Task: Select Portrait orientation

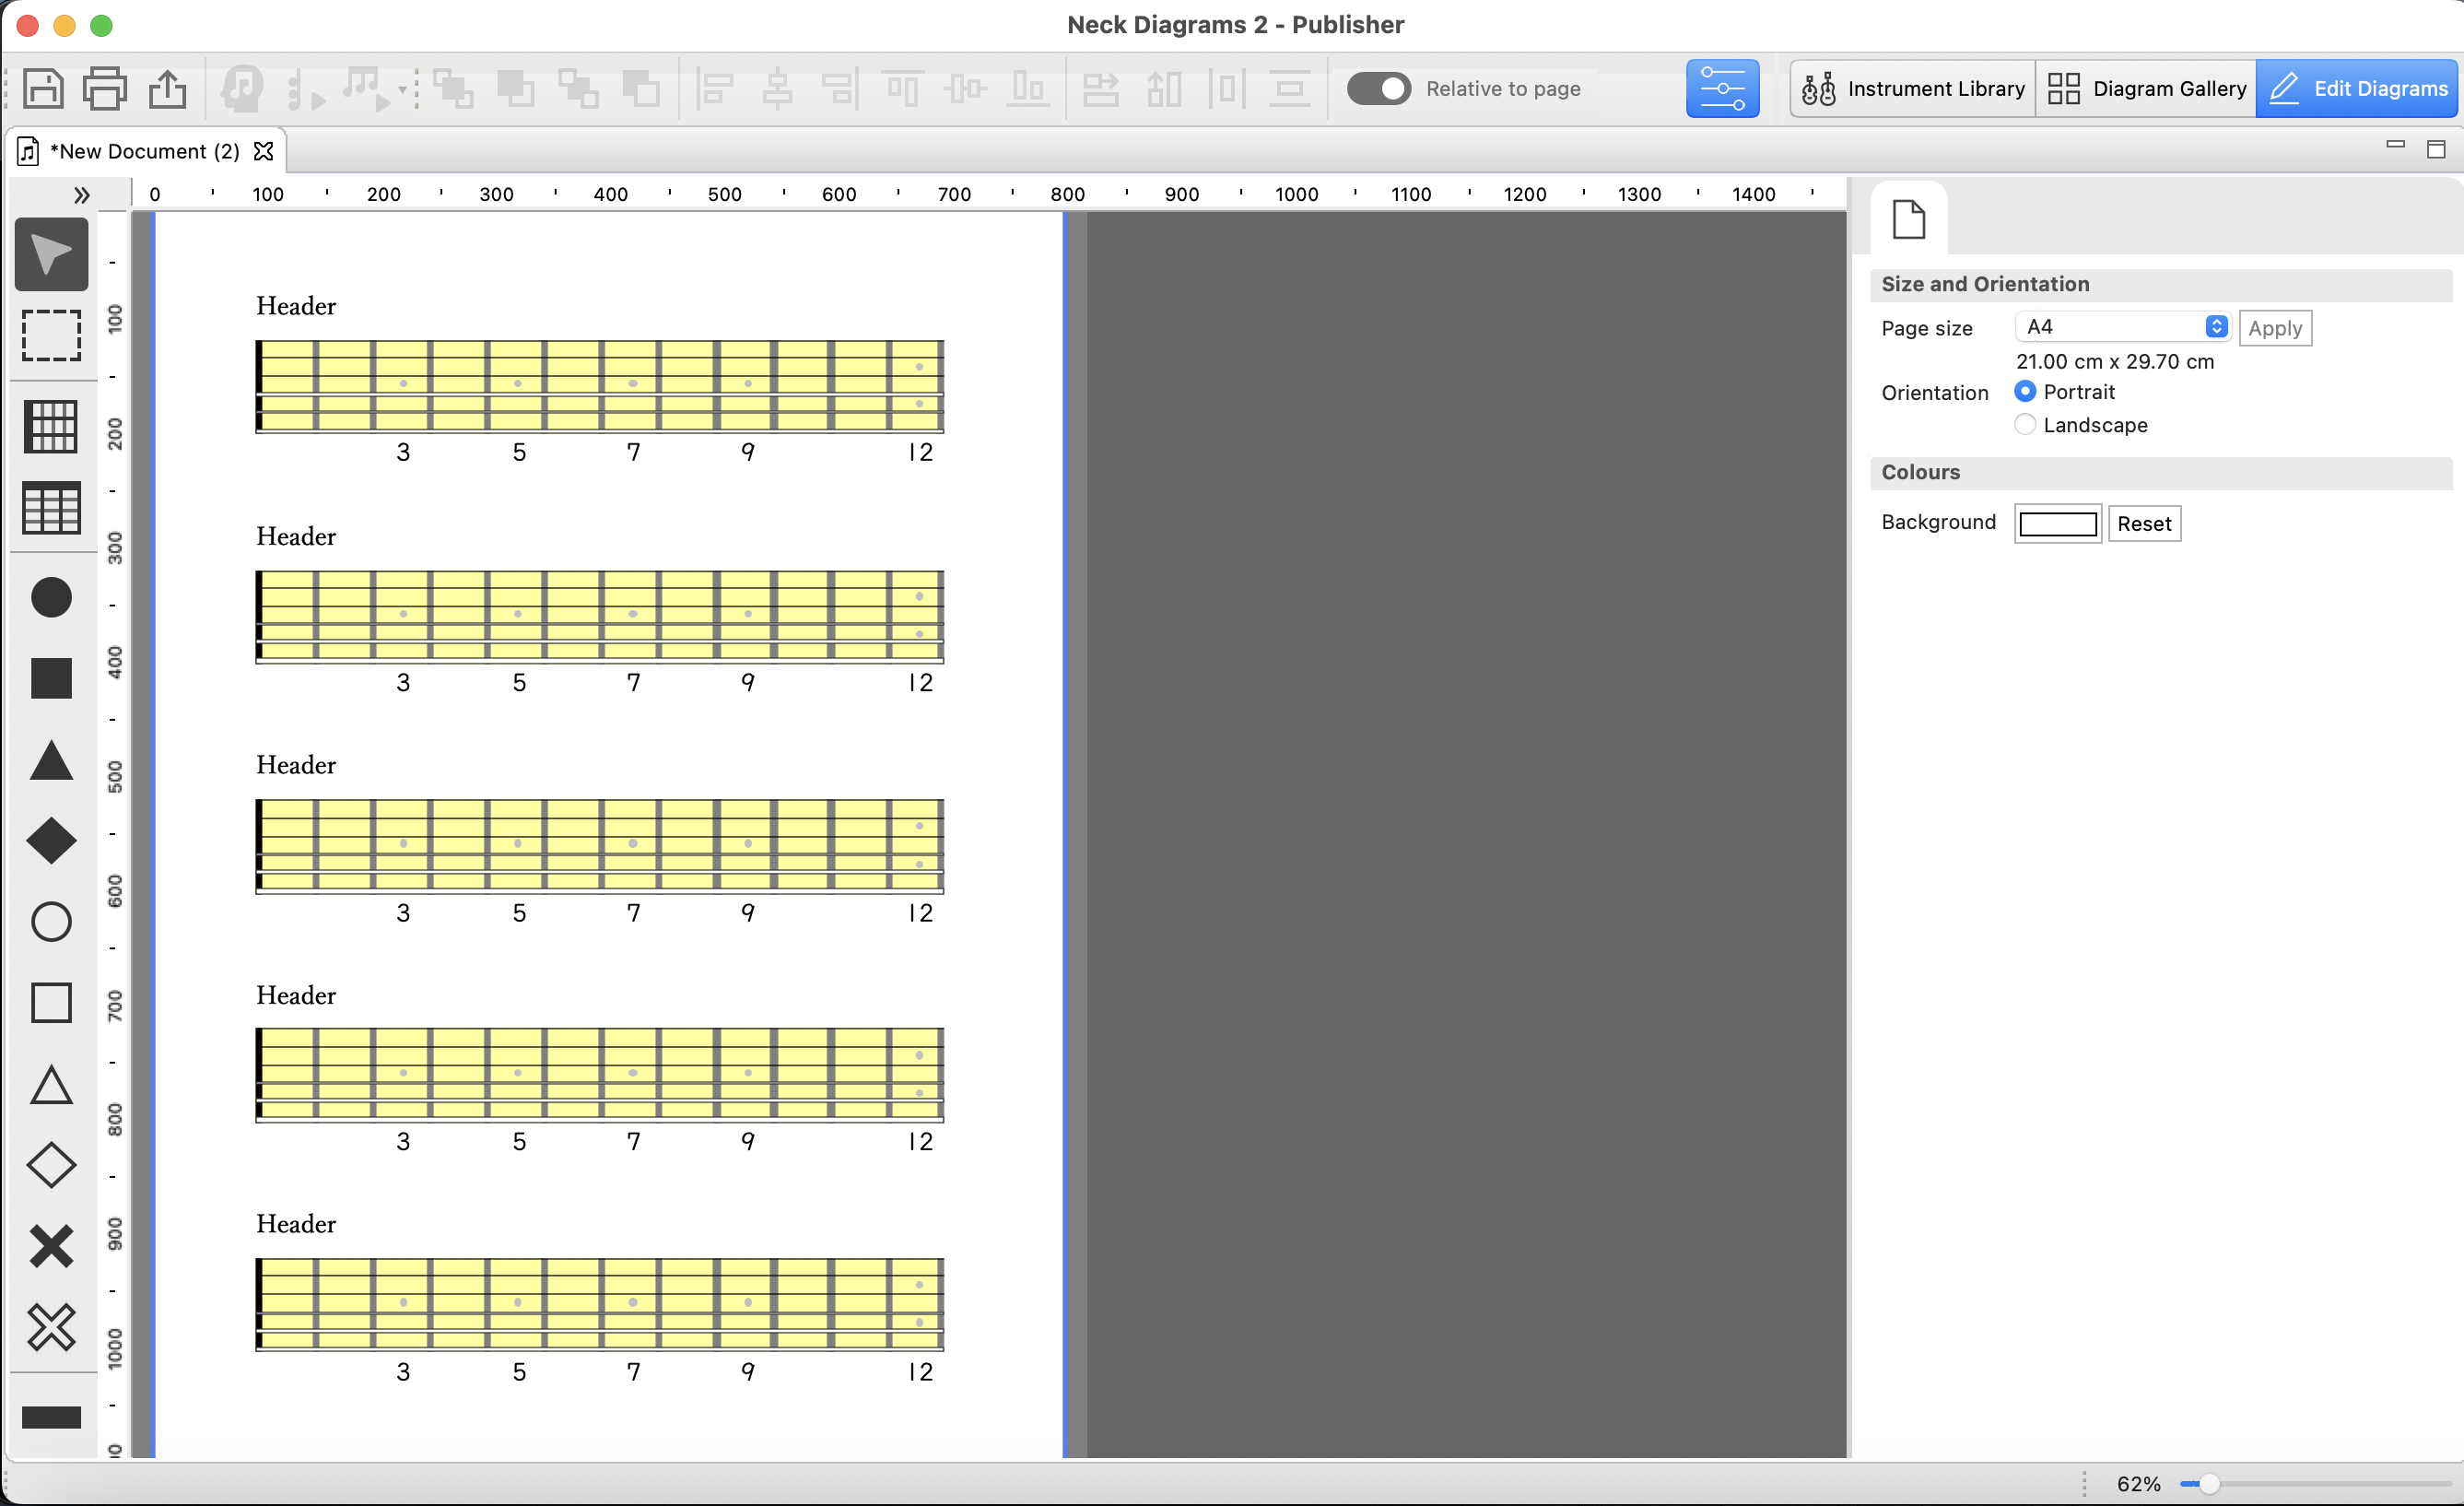Action: click(x=2025, y=391)
